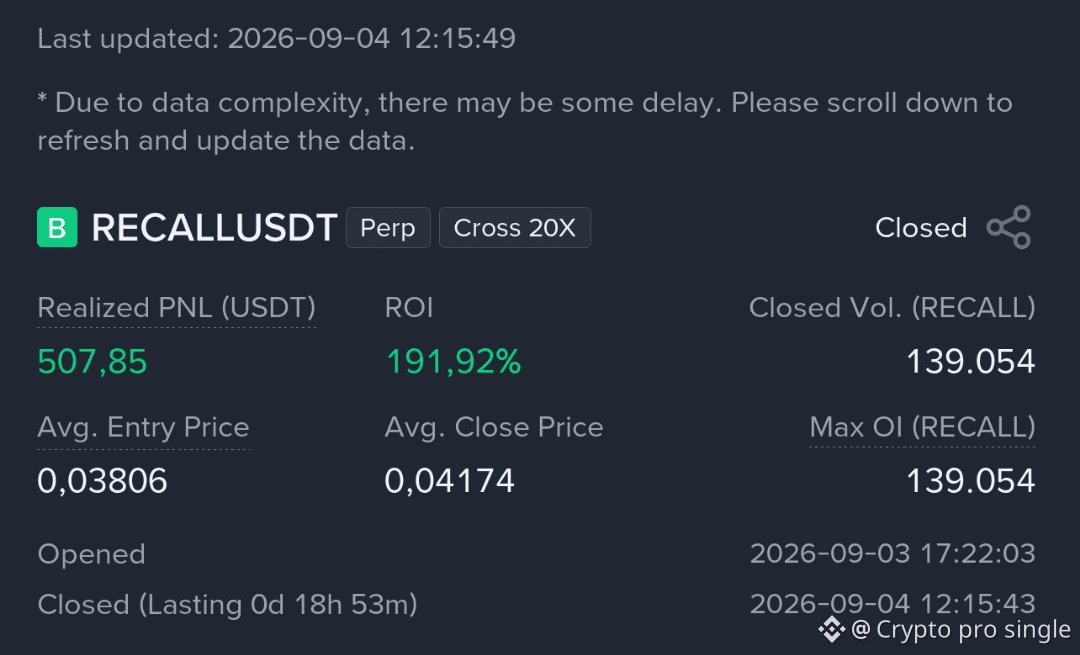1080x655 pixels.
Task: Click the ROI column label
Action: tap(409, 308)
